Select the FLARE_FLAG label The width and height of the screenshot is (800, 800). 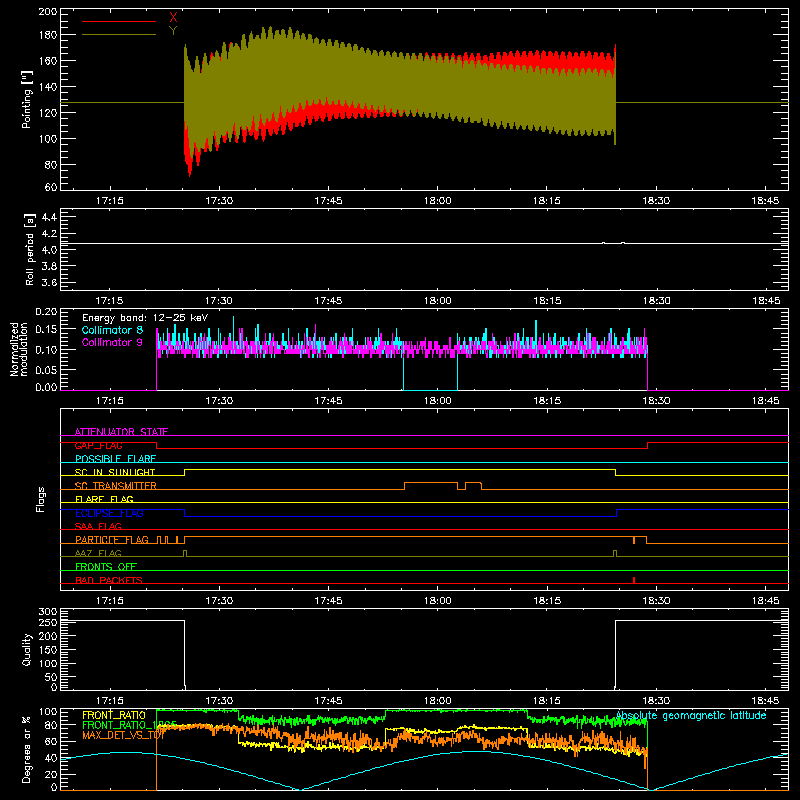(104, 499)
